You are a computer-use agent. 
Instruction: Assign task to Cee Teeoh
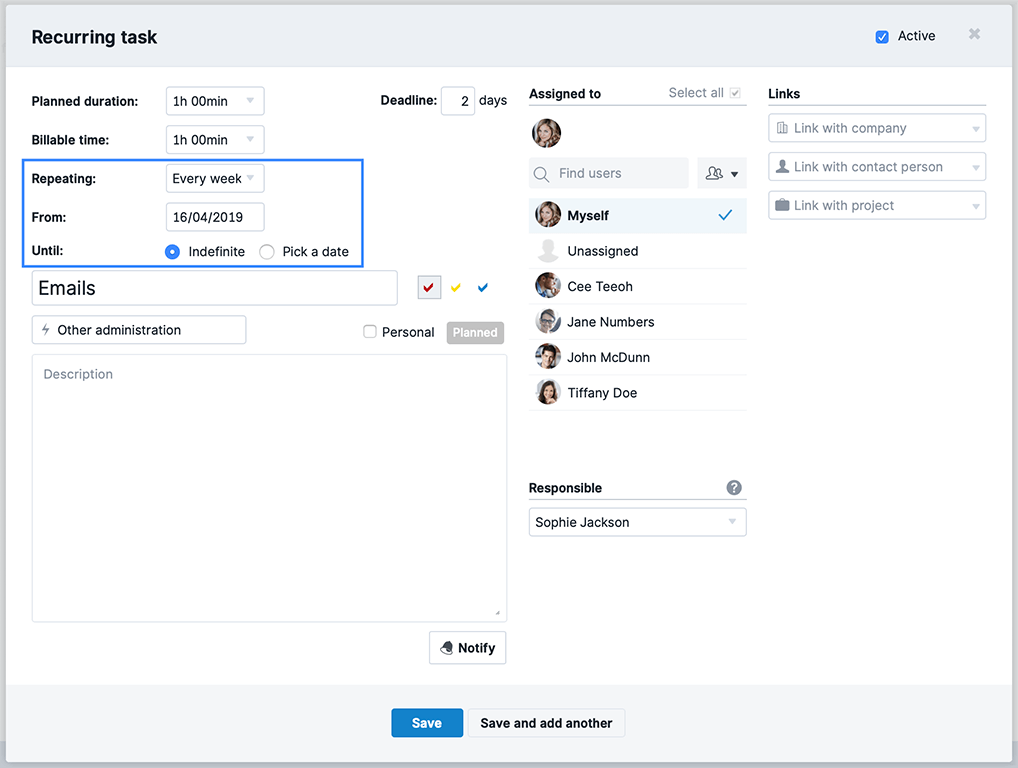[x=638, y=286]
